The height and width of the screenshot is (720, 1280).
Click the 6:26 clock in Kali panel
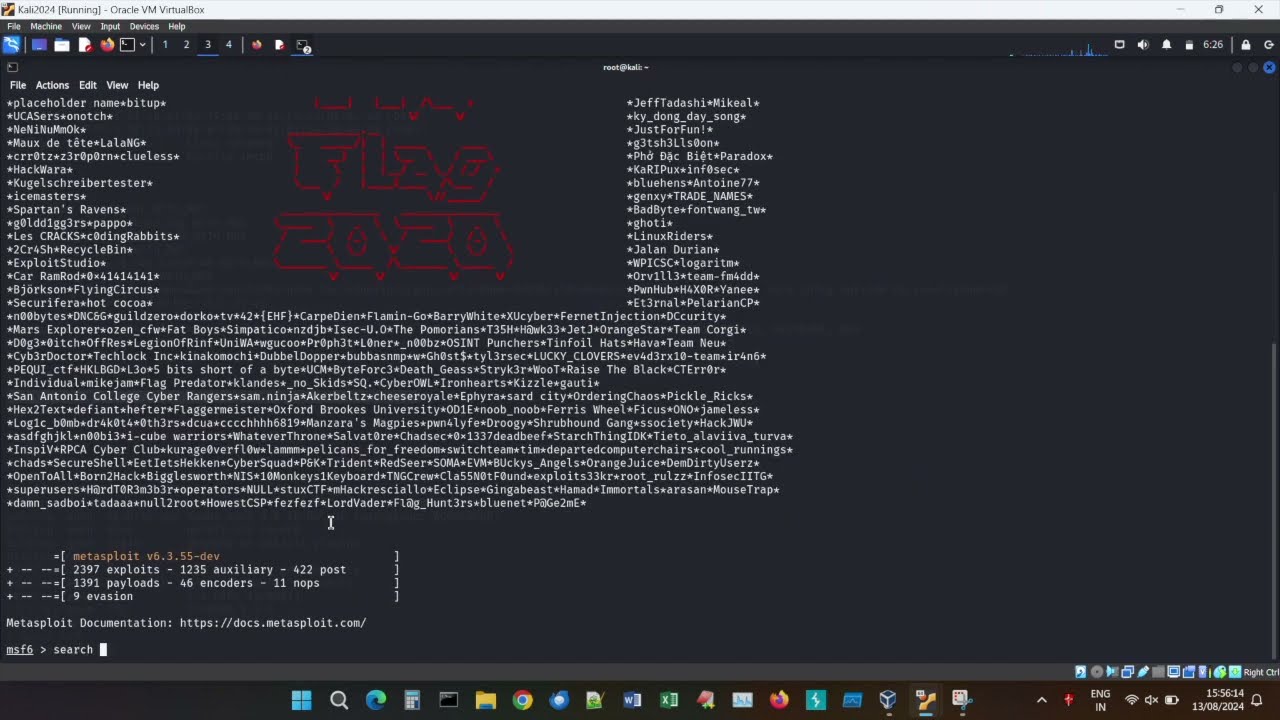[x=1213, y=45]
